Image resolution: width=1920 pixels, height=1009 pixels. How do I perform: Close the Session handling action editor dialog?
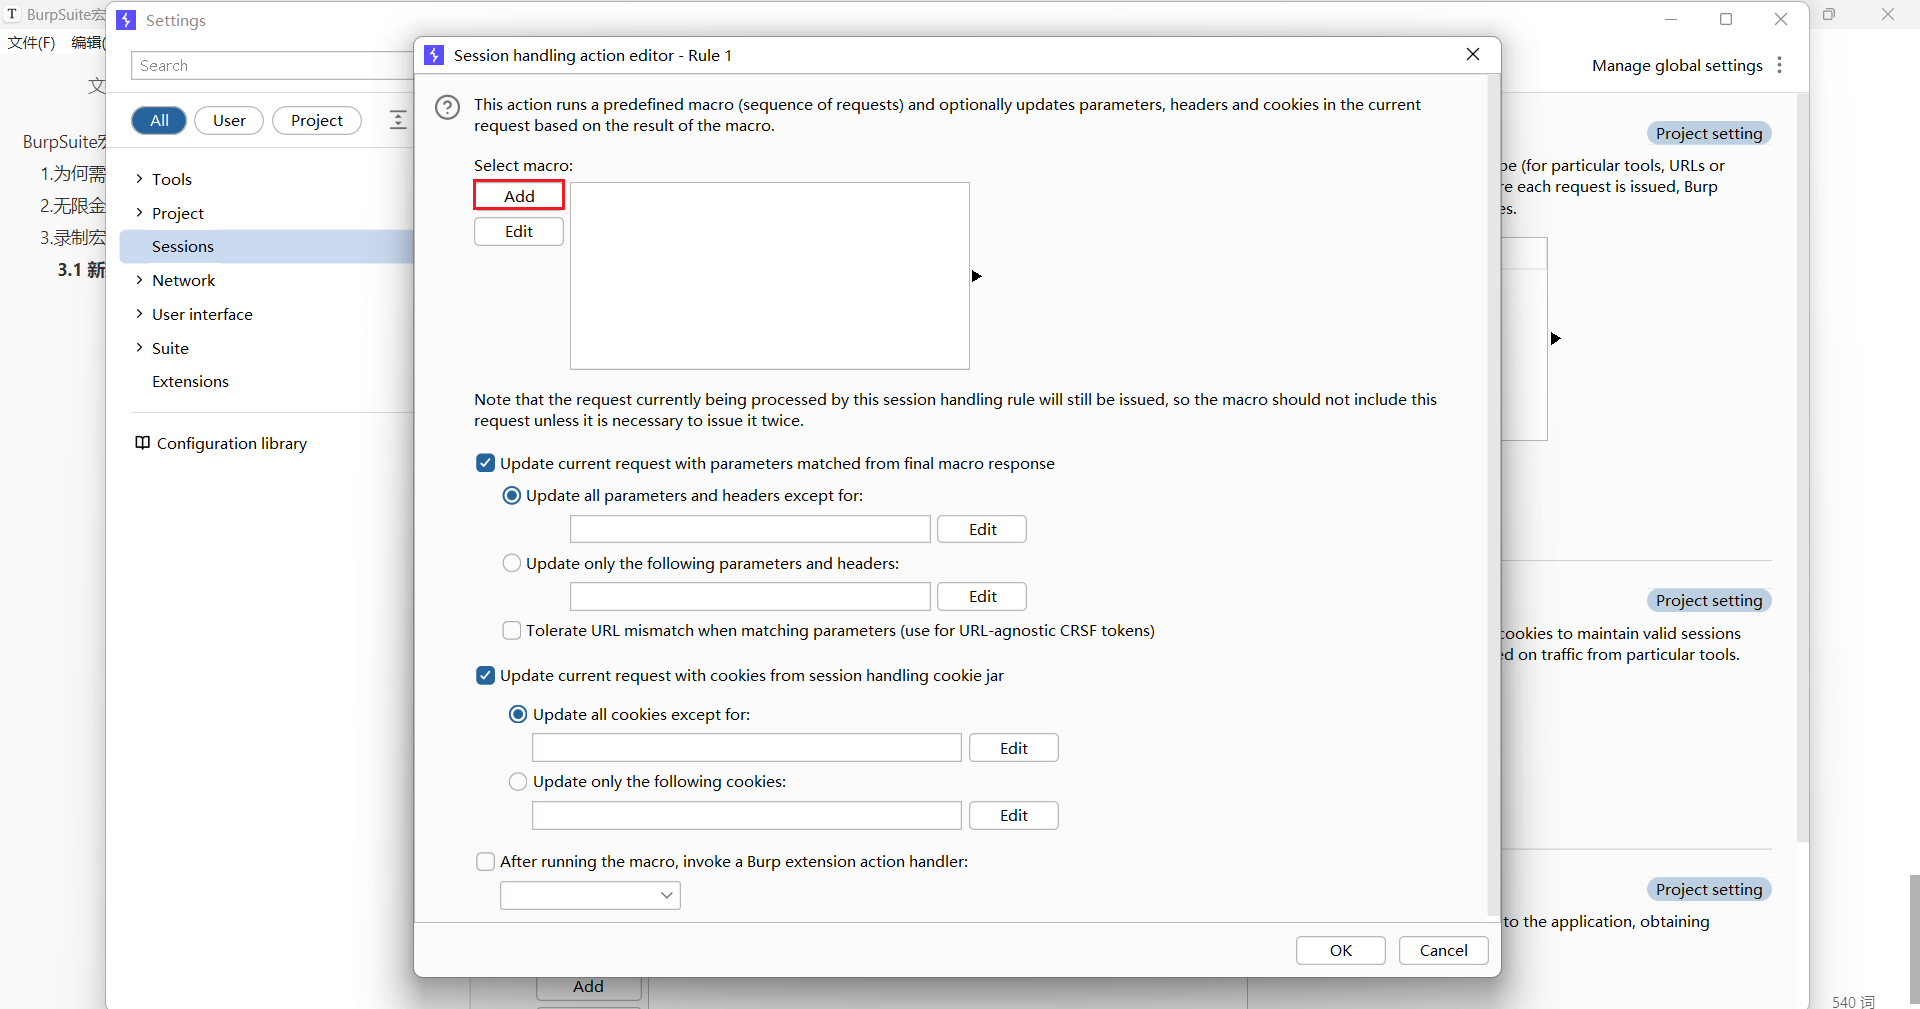(1473, 54)
